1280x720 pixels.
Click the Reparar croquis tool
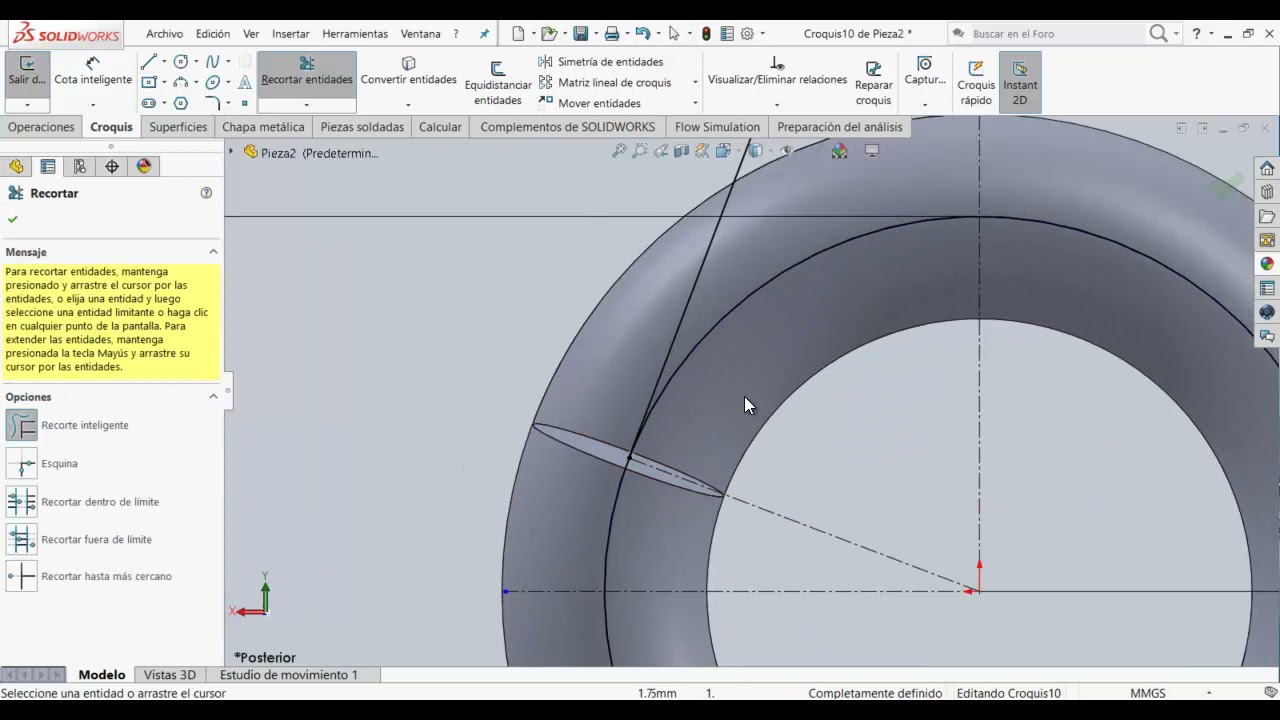[x=873, y=83]
